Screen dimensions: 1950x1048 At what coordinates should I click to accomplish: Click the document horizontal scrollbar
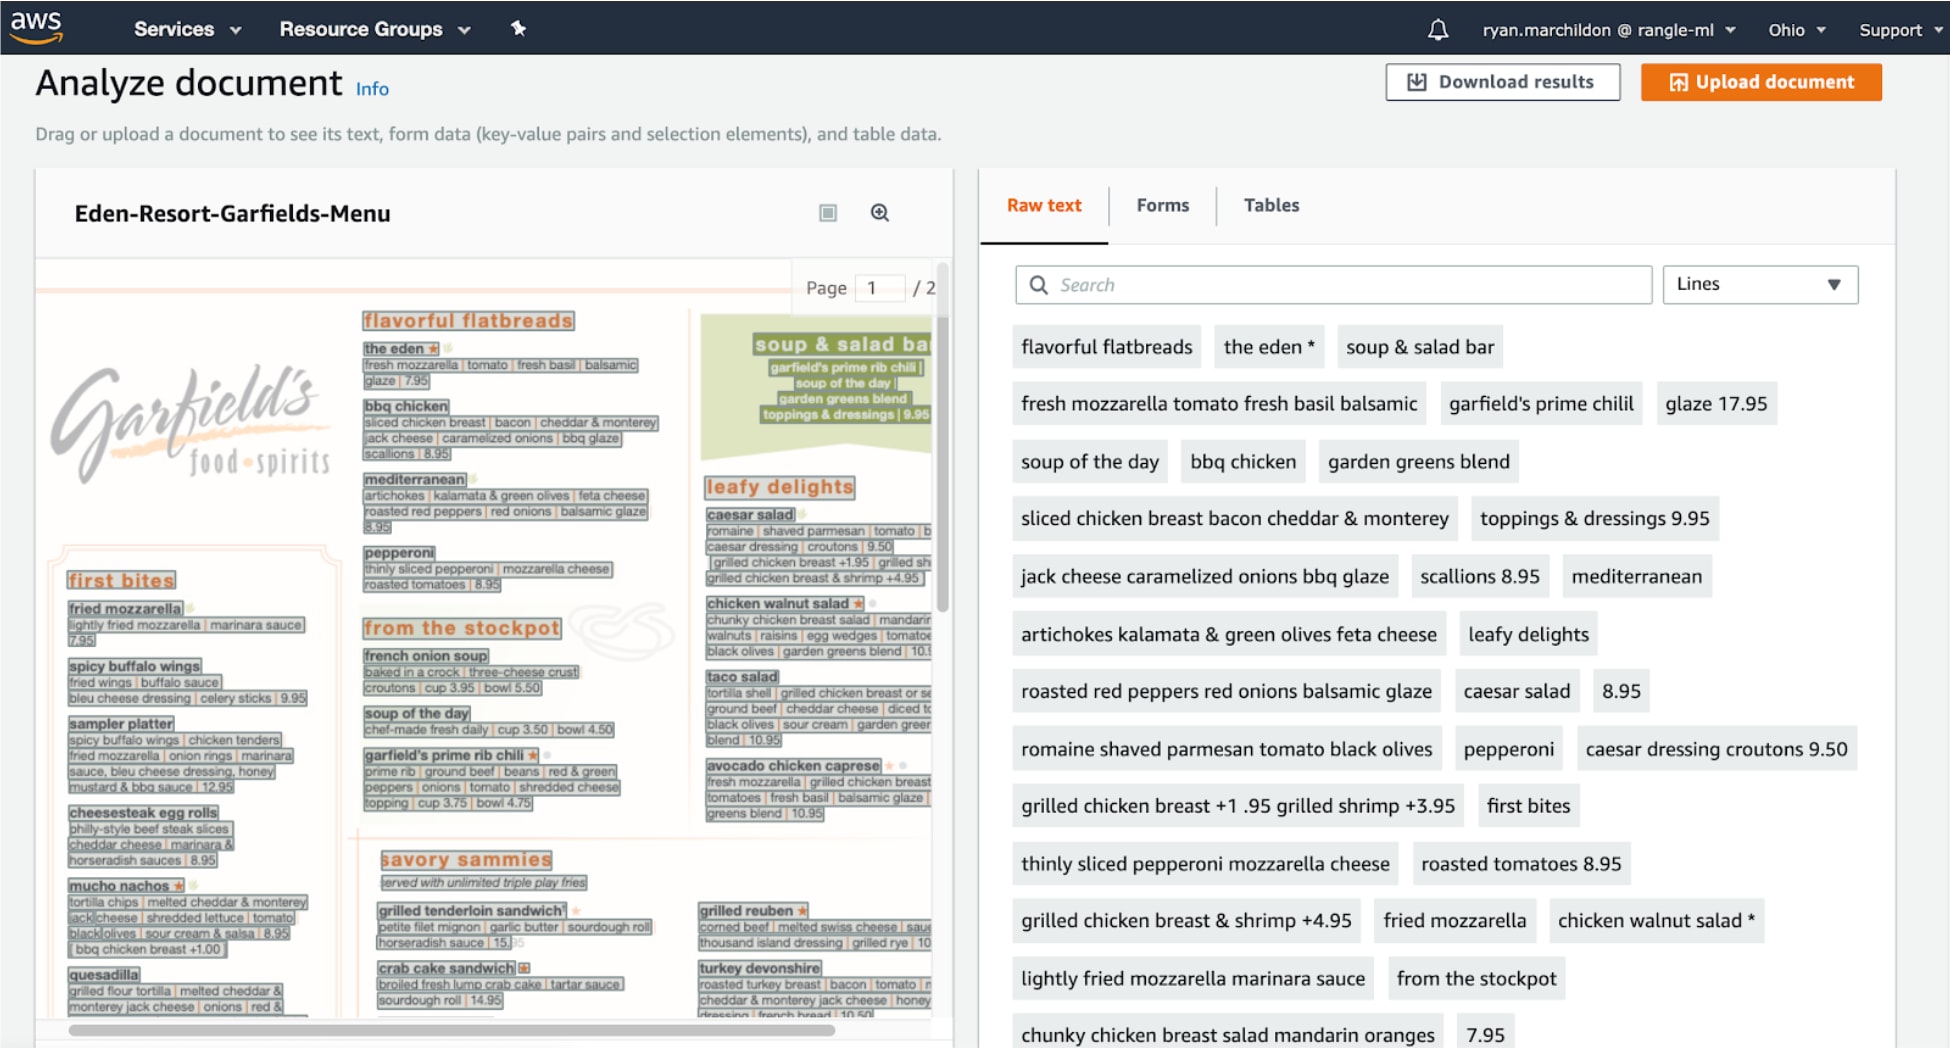[451, 1030]
